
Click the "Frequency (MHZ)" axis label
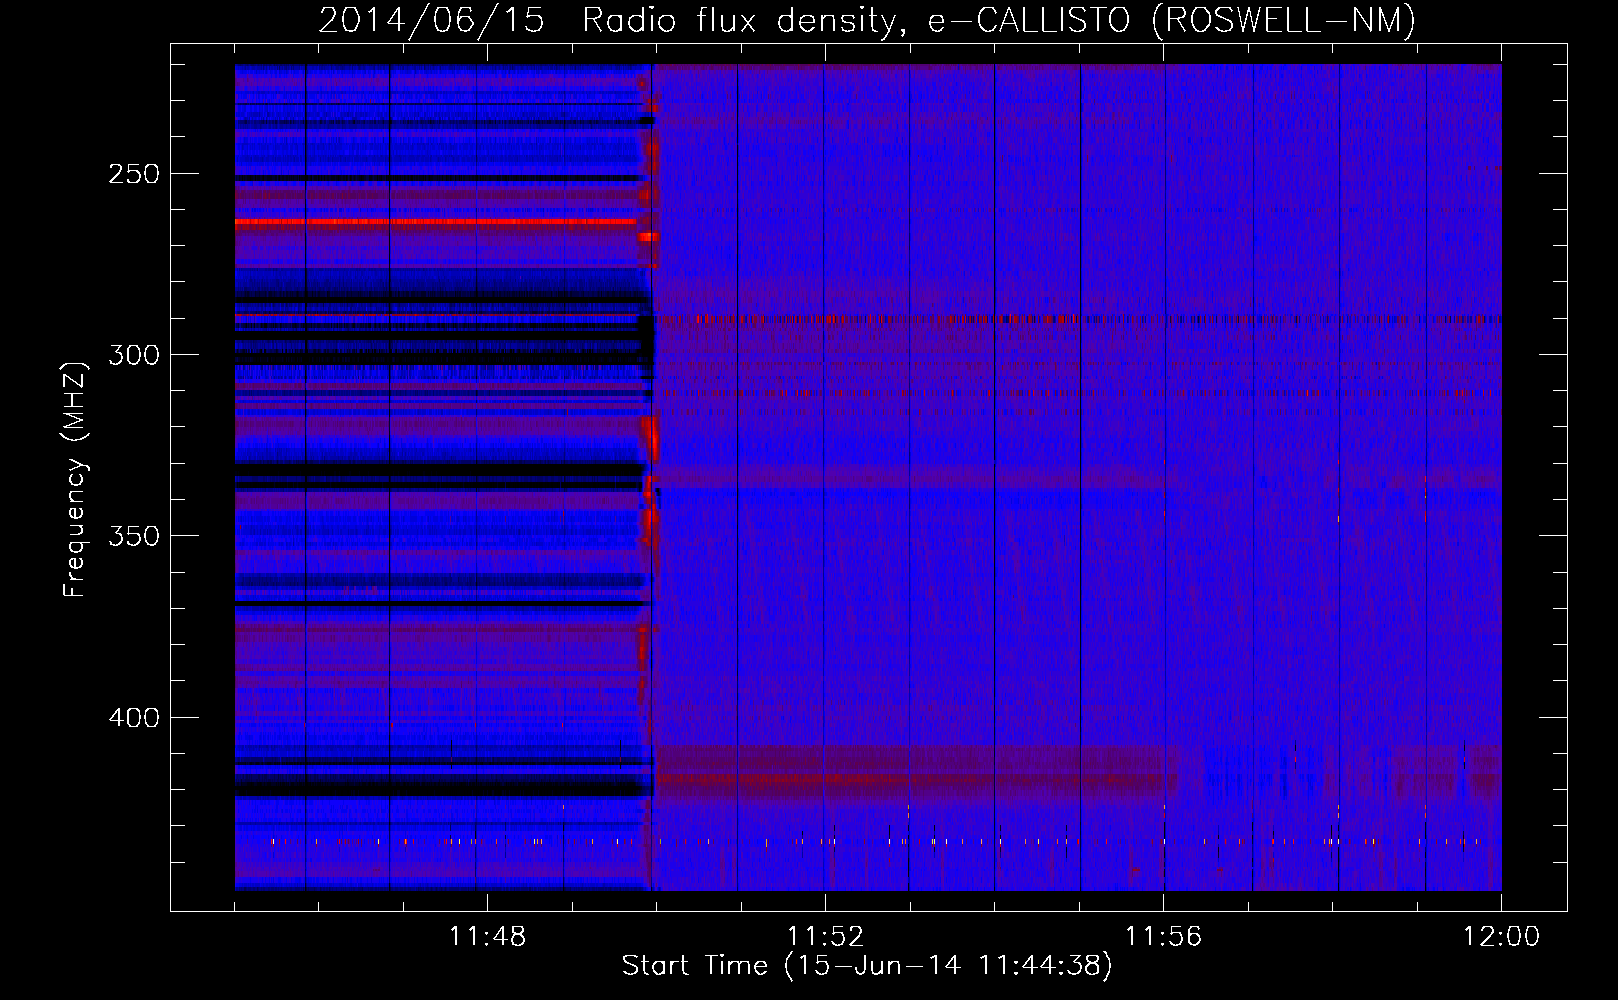click(x=75, y=479)
